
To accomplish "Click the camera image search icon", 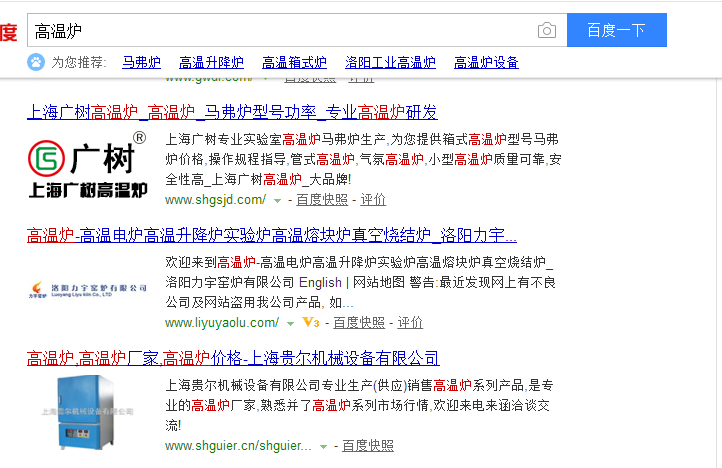I will tap(547, 30).
